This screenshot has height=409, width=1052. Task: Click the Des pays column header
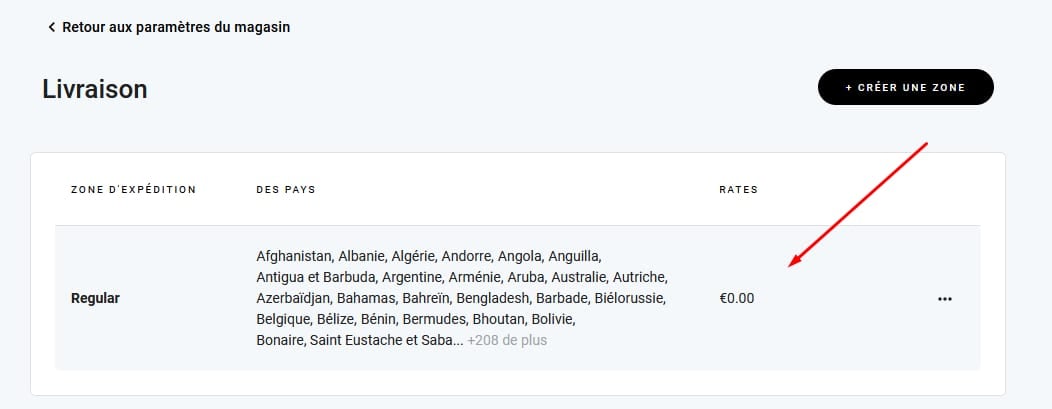[286, 190]
